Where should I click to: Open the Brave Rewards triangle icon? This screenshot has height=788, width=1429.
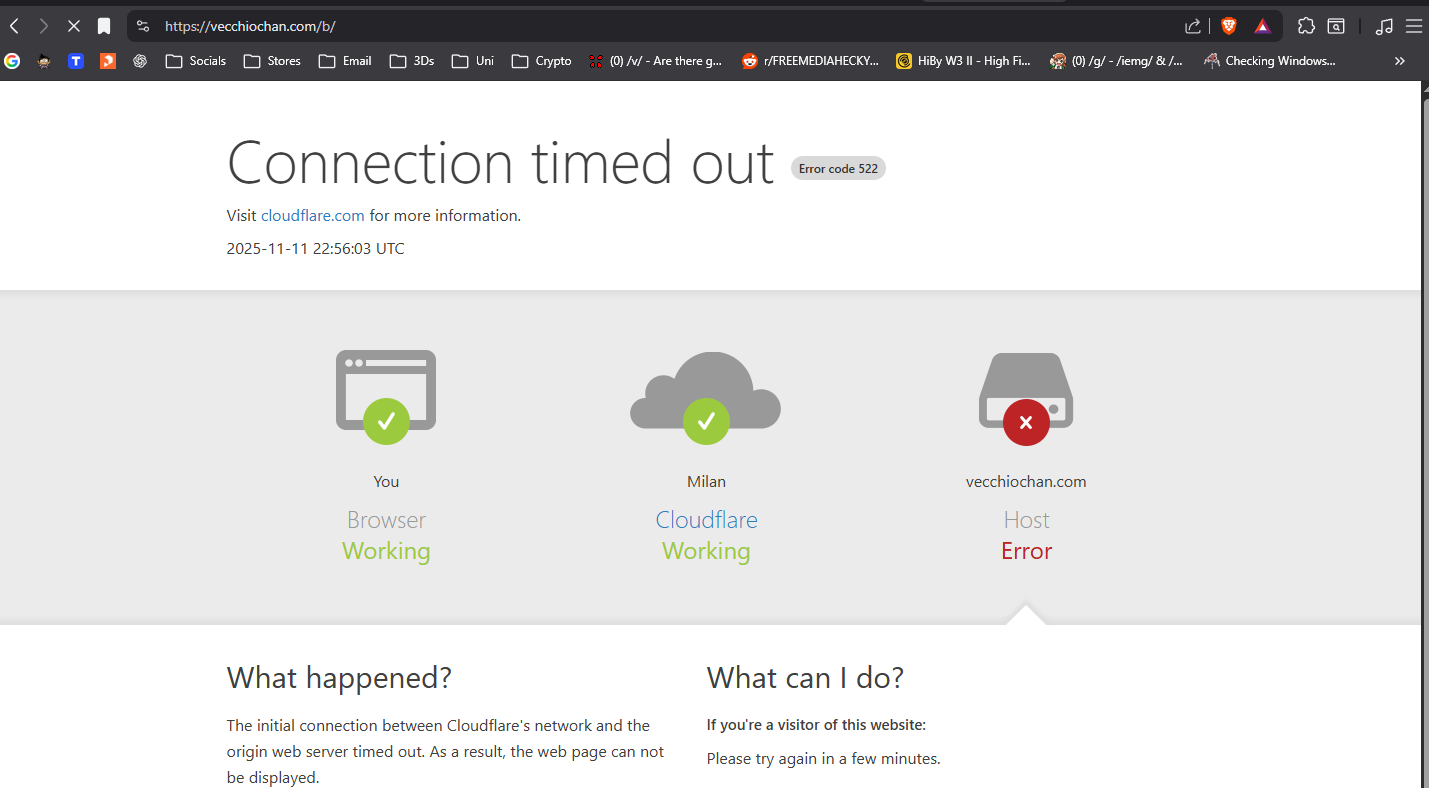click(1263, 26)
